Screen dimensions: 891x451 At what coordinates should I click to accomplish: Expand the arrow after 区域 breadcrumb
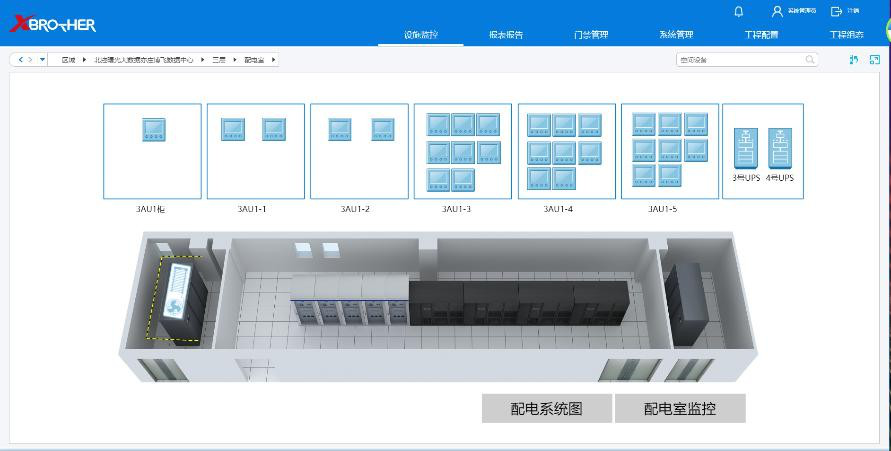coord(84,60)
